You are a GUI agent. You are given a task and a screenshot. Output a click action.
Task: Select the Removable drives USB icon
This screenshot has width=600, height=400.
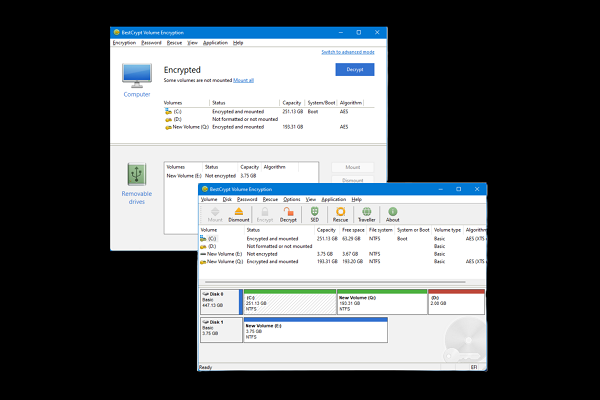[x=137, y=173]
